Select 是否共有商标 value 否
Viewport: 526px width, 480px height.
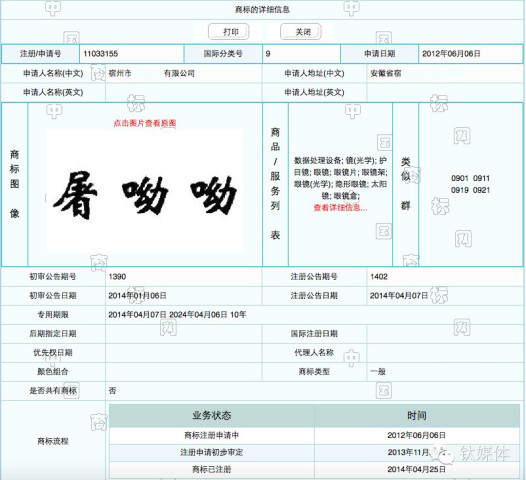(112, 390)
